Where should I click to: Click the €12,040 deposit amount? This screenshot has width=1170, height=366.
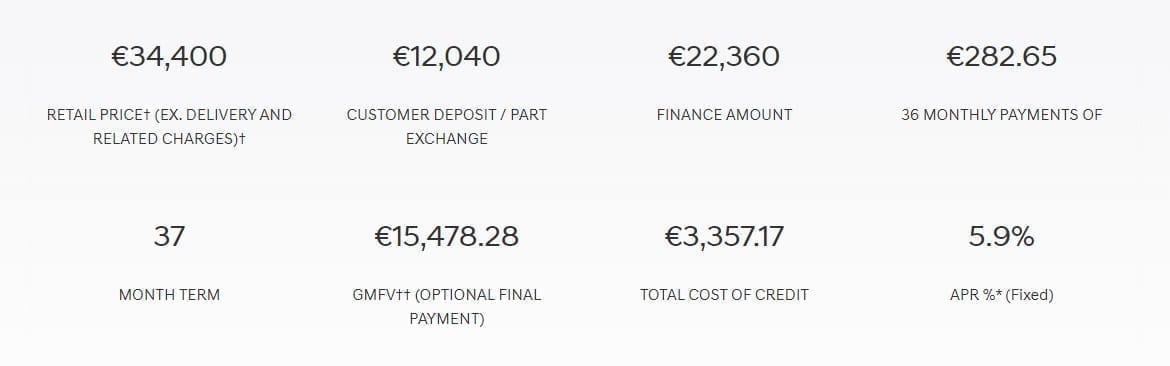(446, 57)
